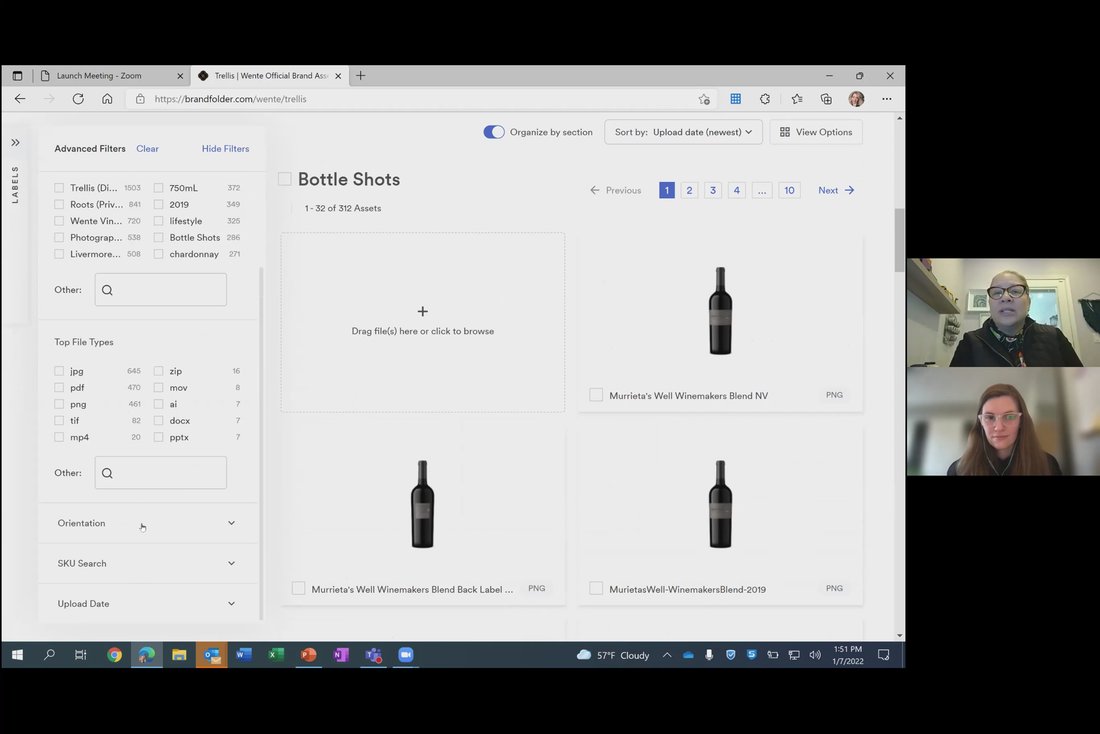Switch to Trellis Wente Brand tab
Screen dimensions: 1100x734
[269, 76]
